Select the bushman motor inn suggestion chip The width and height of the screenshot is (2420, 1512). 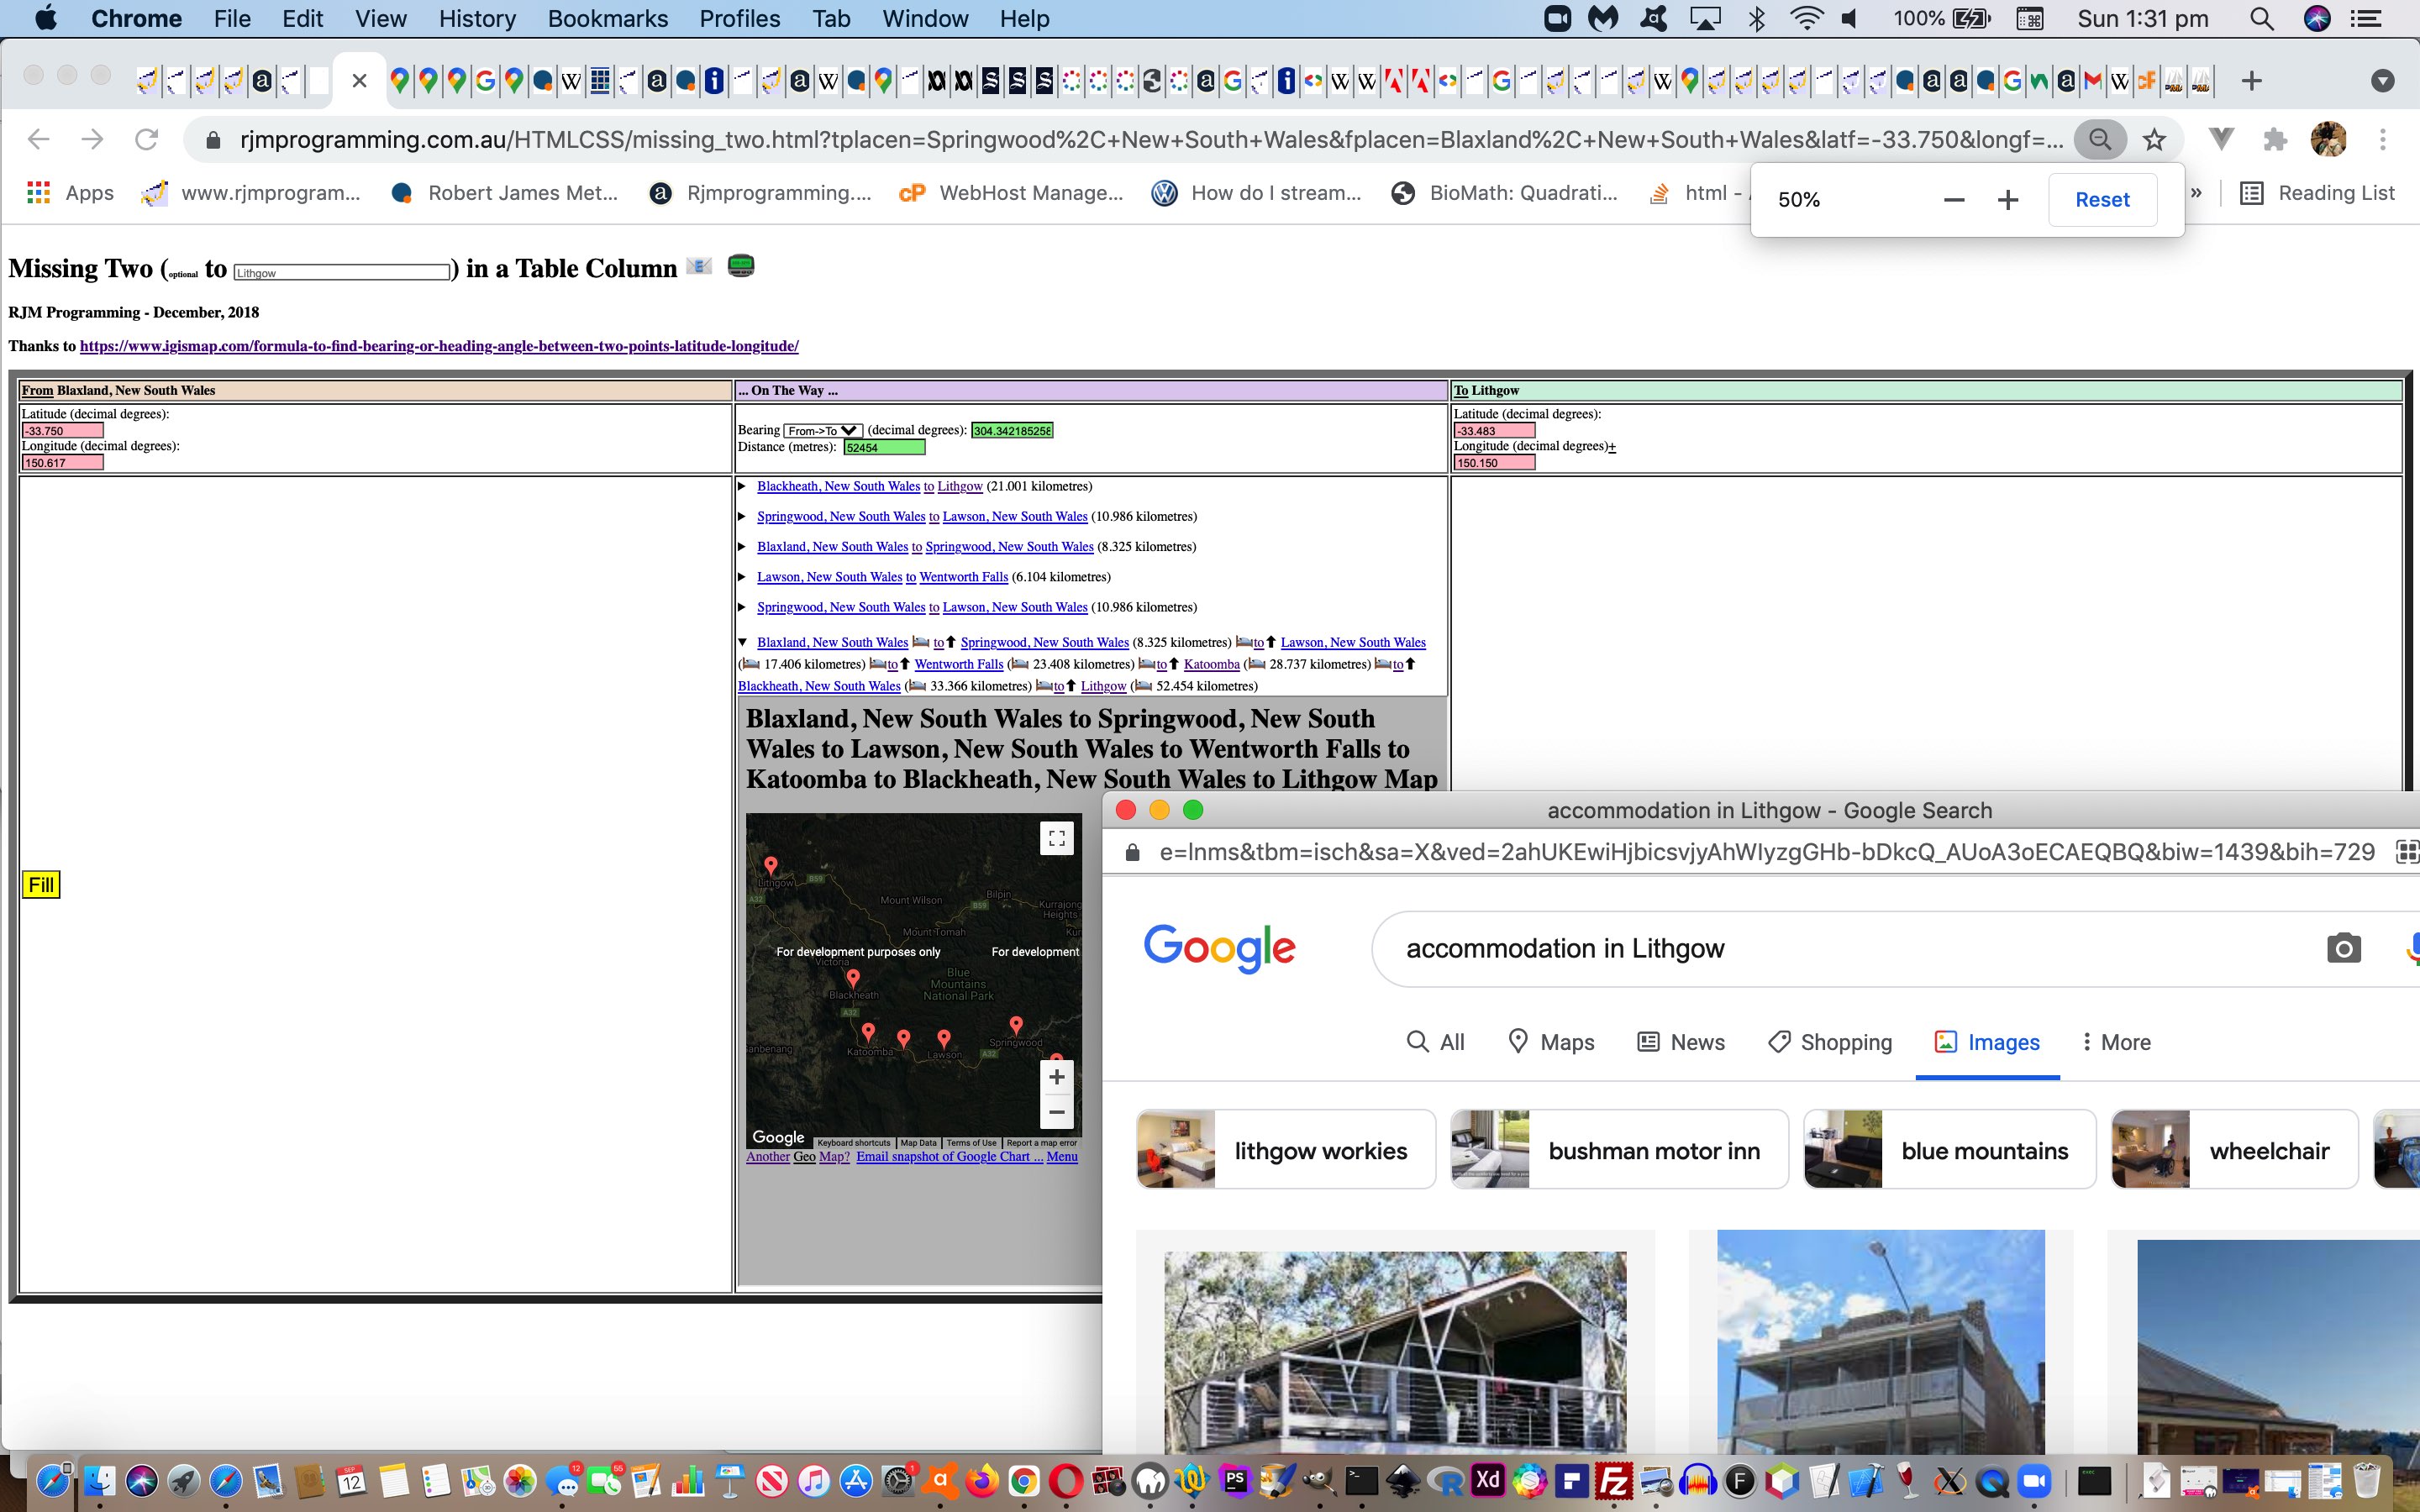pyautogui.click(x=1619, y=1150)
